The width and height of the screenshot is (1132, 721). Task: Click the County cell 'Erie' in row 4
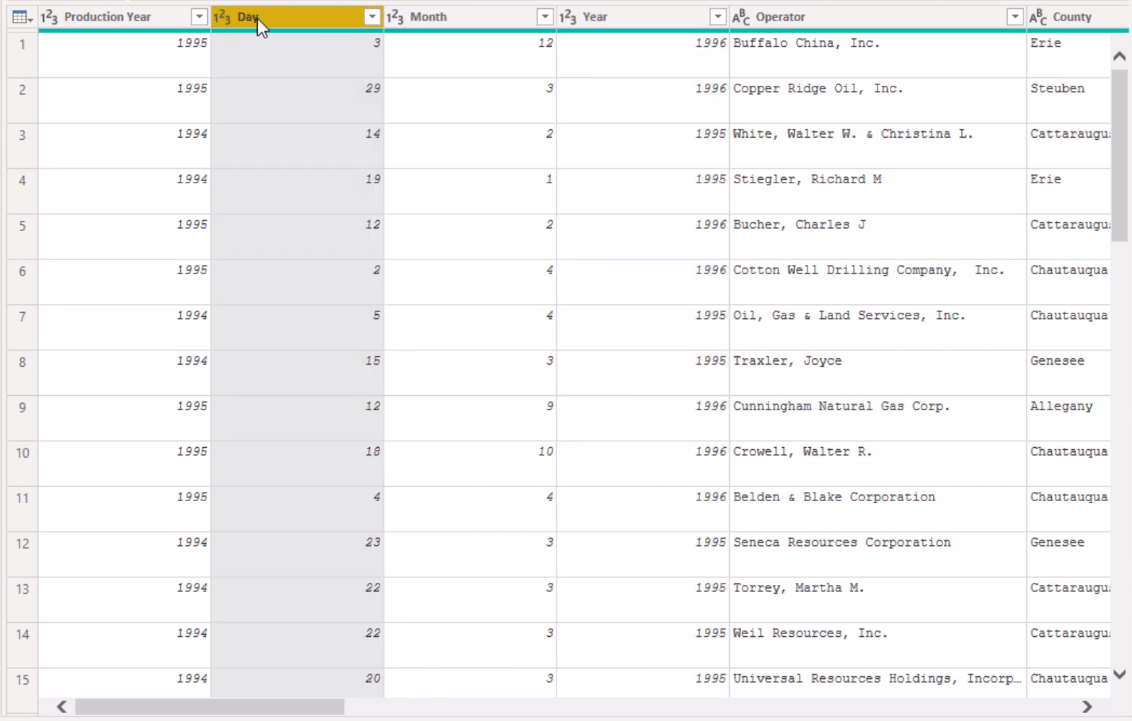[x=1068, y=191]
